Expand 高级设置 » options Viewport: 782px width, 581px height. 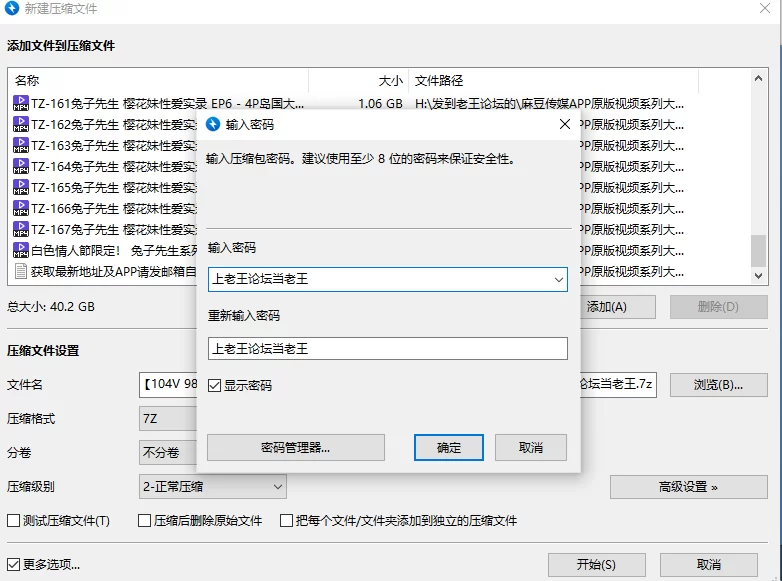click(x=688, y=487)
